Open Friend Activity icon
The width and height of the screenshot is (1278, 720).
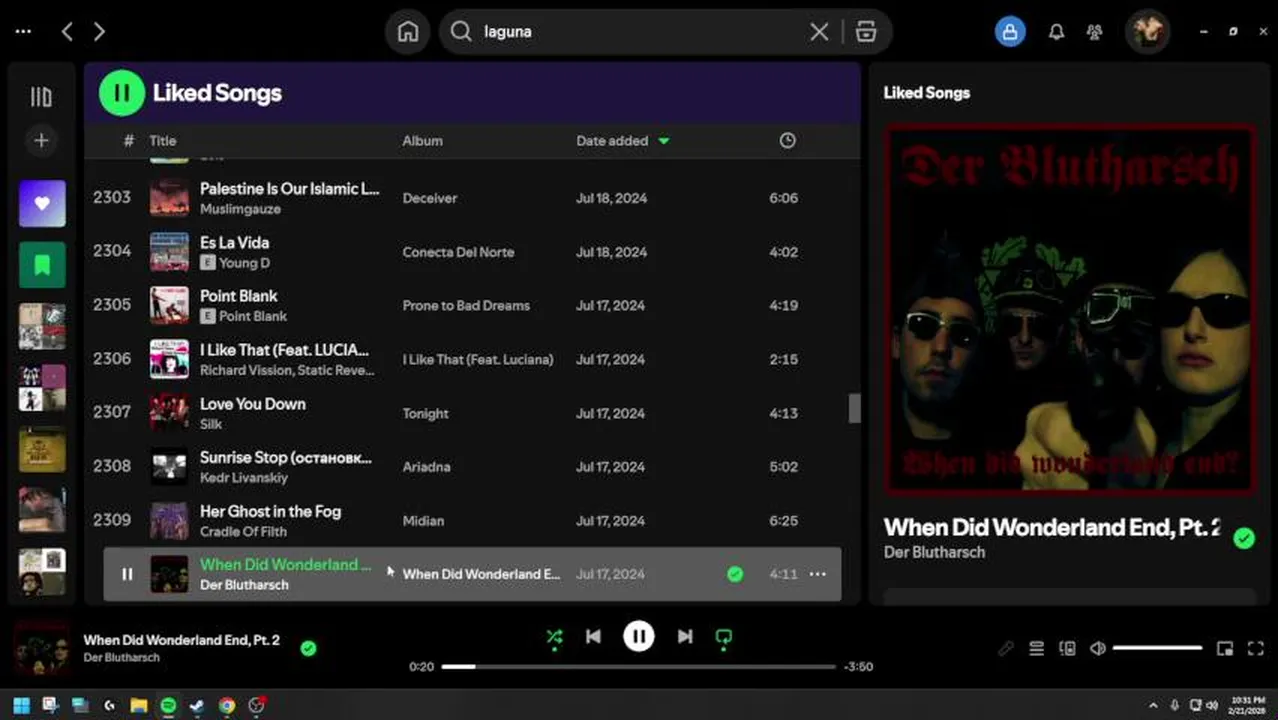(1094, 32)
